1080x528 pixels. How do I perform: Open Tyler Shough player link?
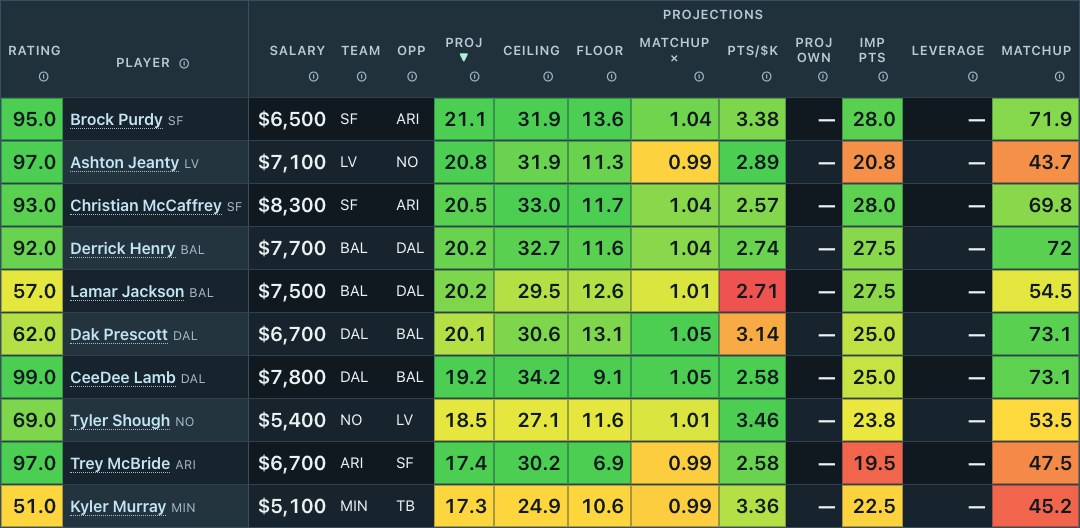[x=120, y=420]
